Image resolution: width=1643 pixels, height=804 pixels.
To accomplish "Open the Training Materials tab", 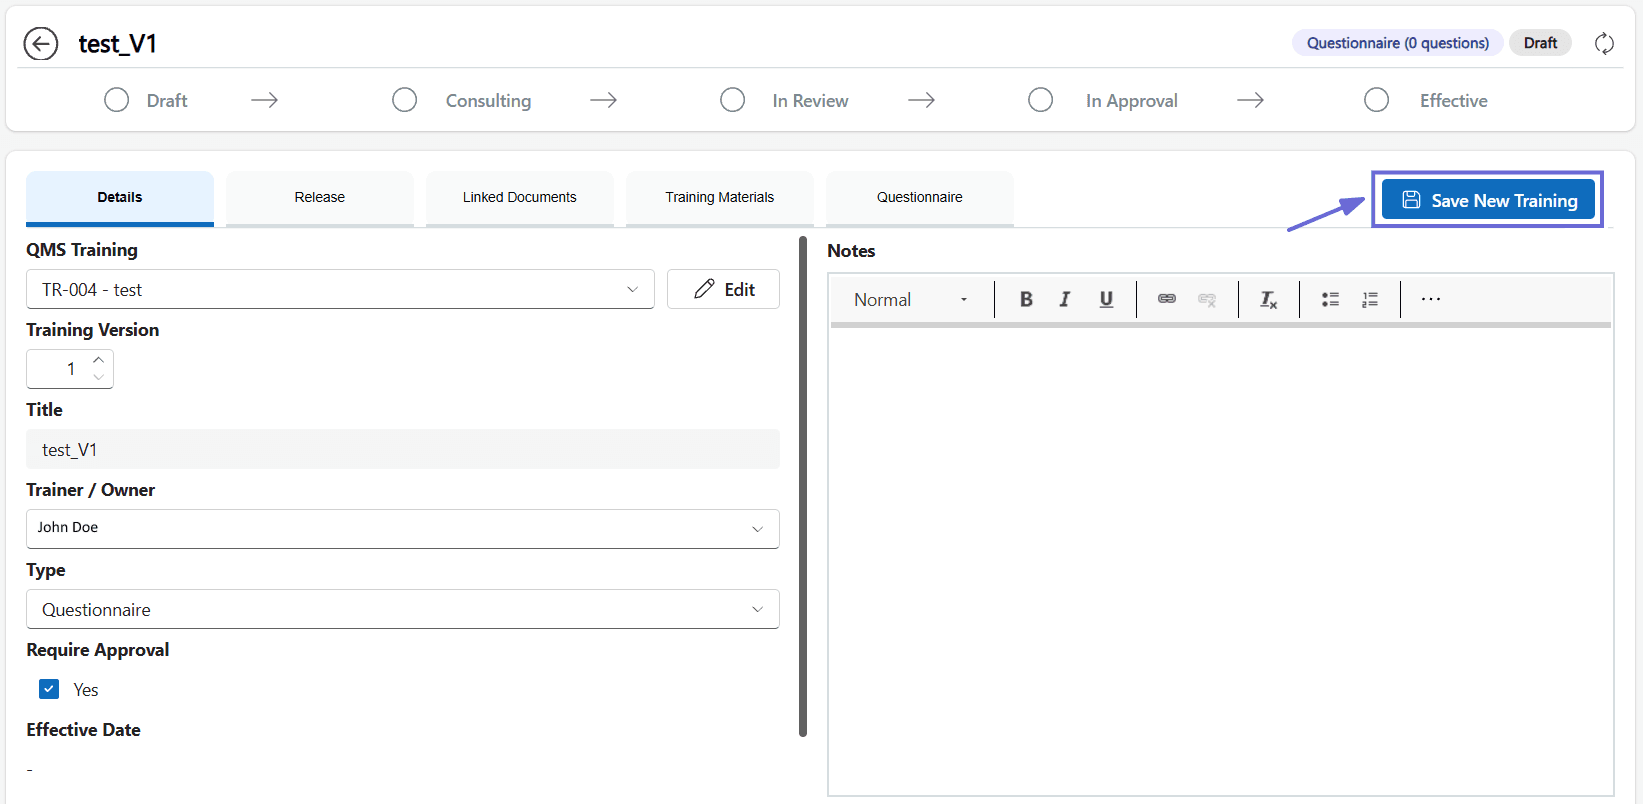I will click(720, 197).
